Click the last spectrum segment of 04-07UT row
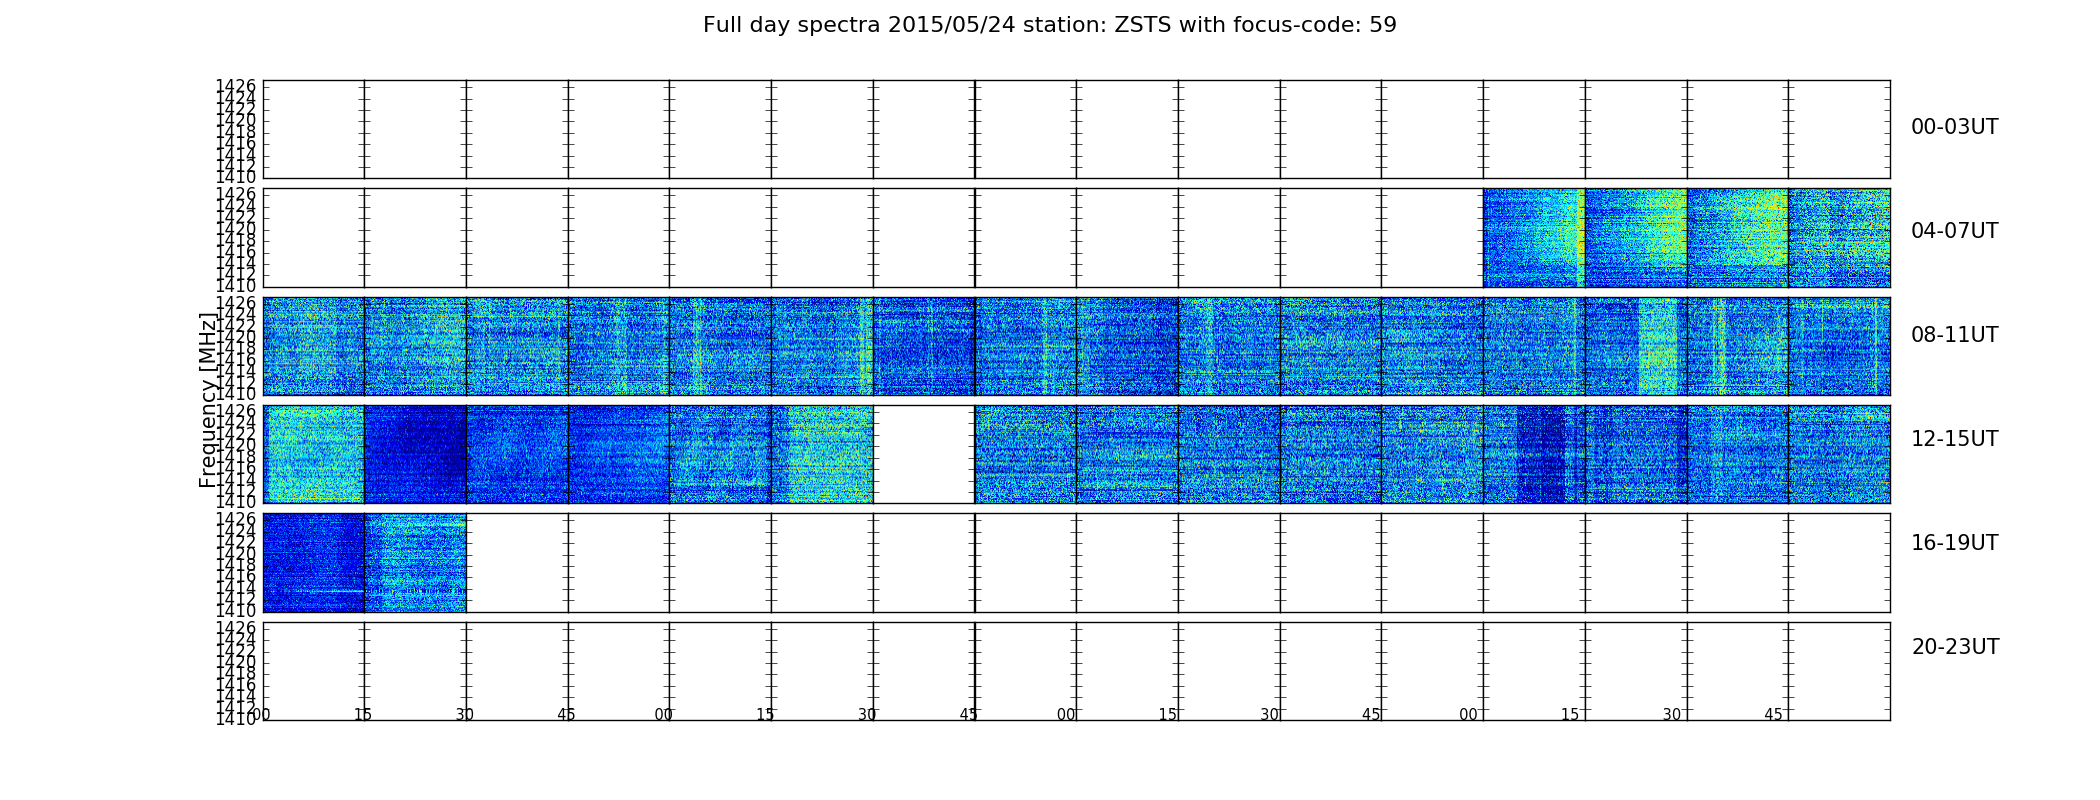Image resolution: width=2100 pixels, height=800 pixels. 1839,238
